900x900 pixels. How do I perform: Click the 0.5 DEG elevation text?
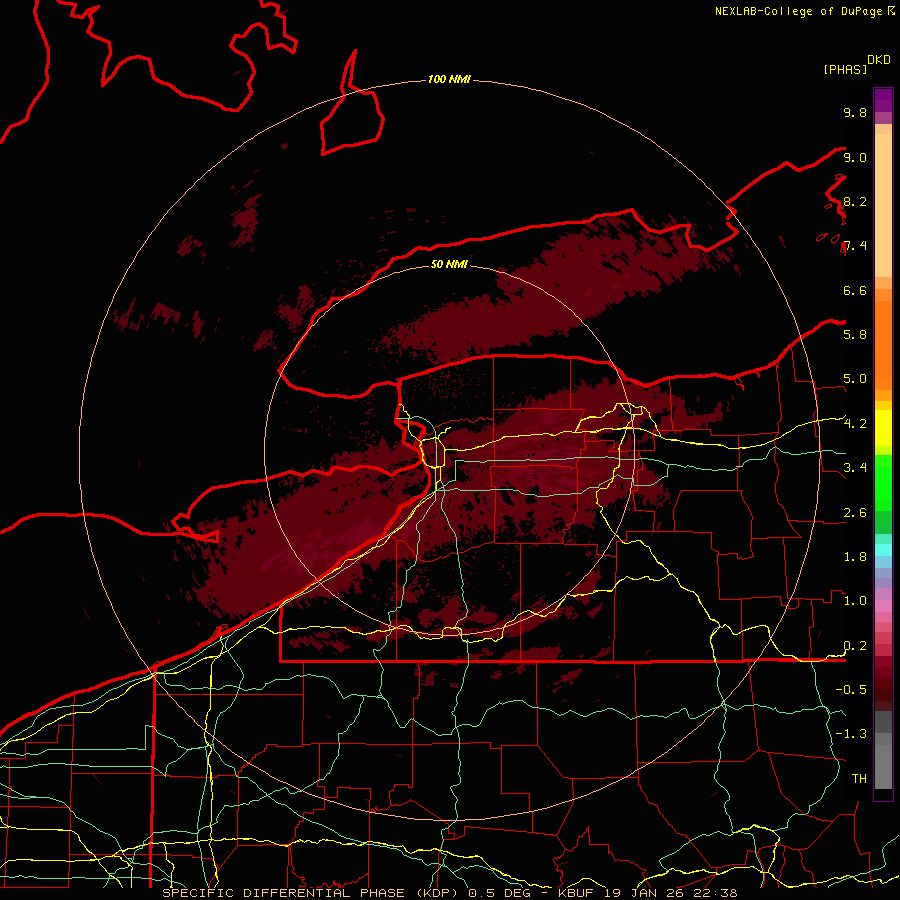click(499, 893)
